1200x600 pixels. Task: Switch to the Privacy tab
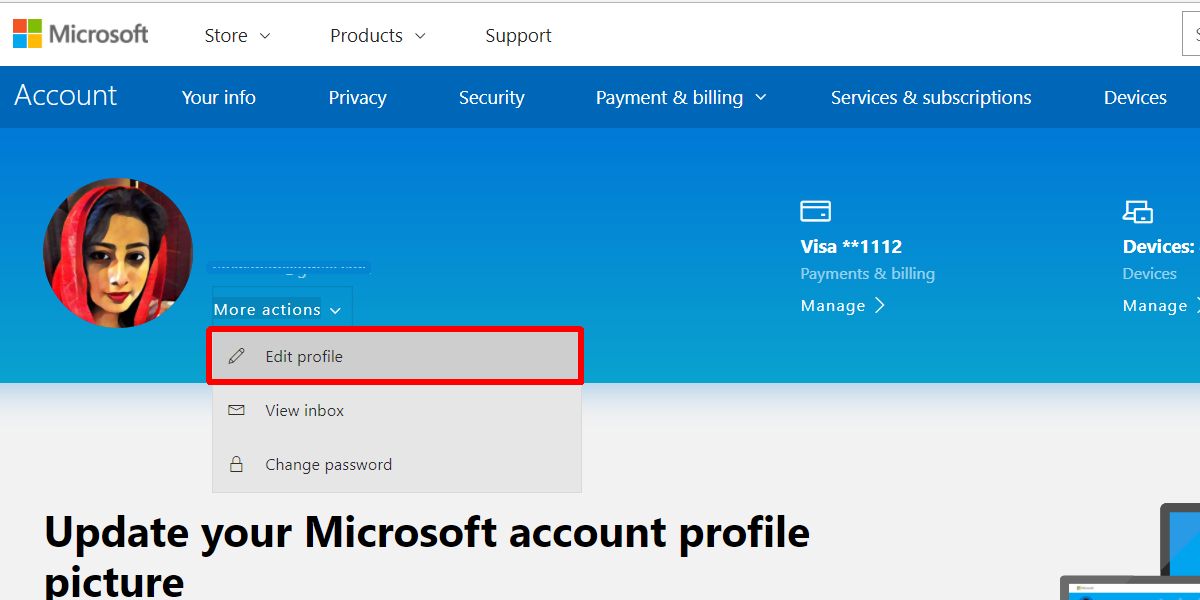(x=357, y=98)
